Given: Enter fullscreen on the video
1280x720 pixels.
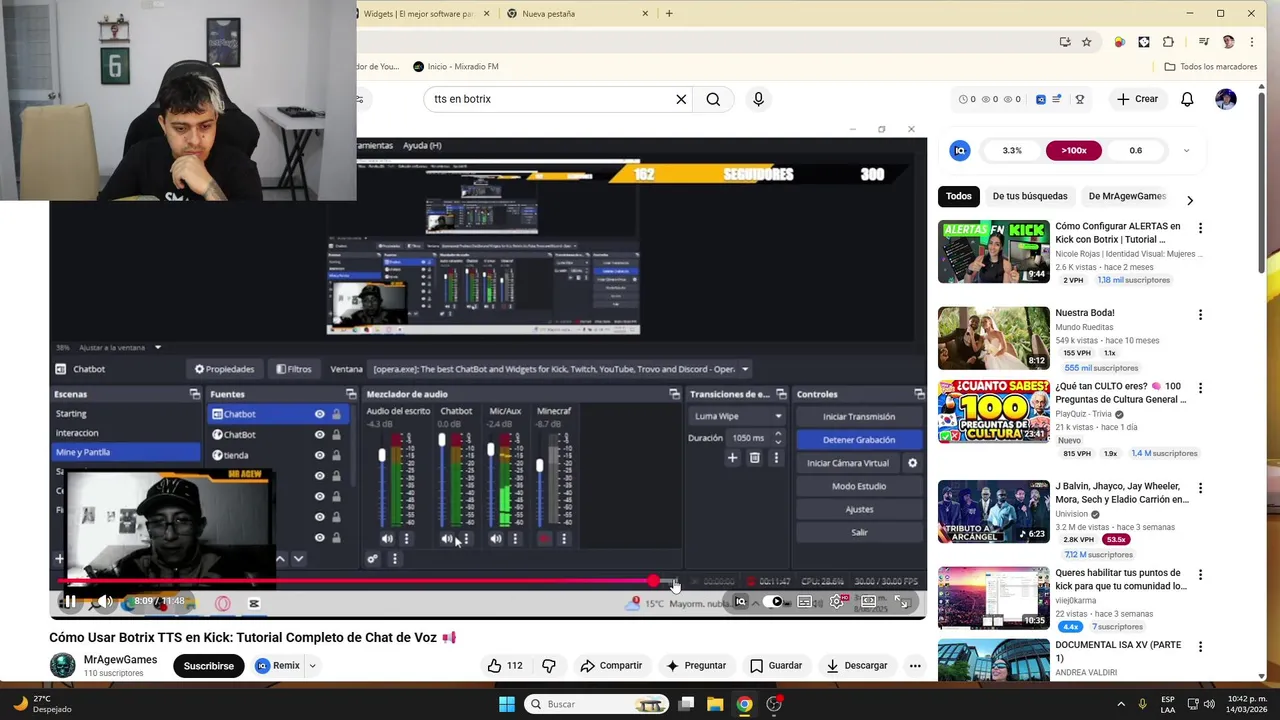Looking at the screenshot, I should pos(901,602).
